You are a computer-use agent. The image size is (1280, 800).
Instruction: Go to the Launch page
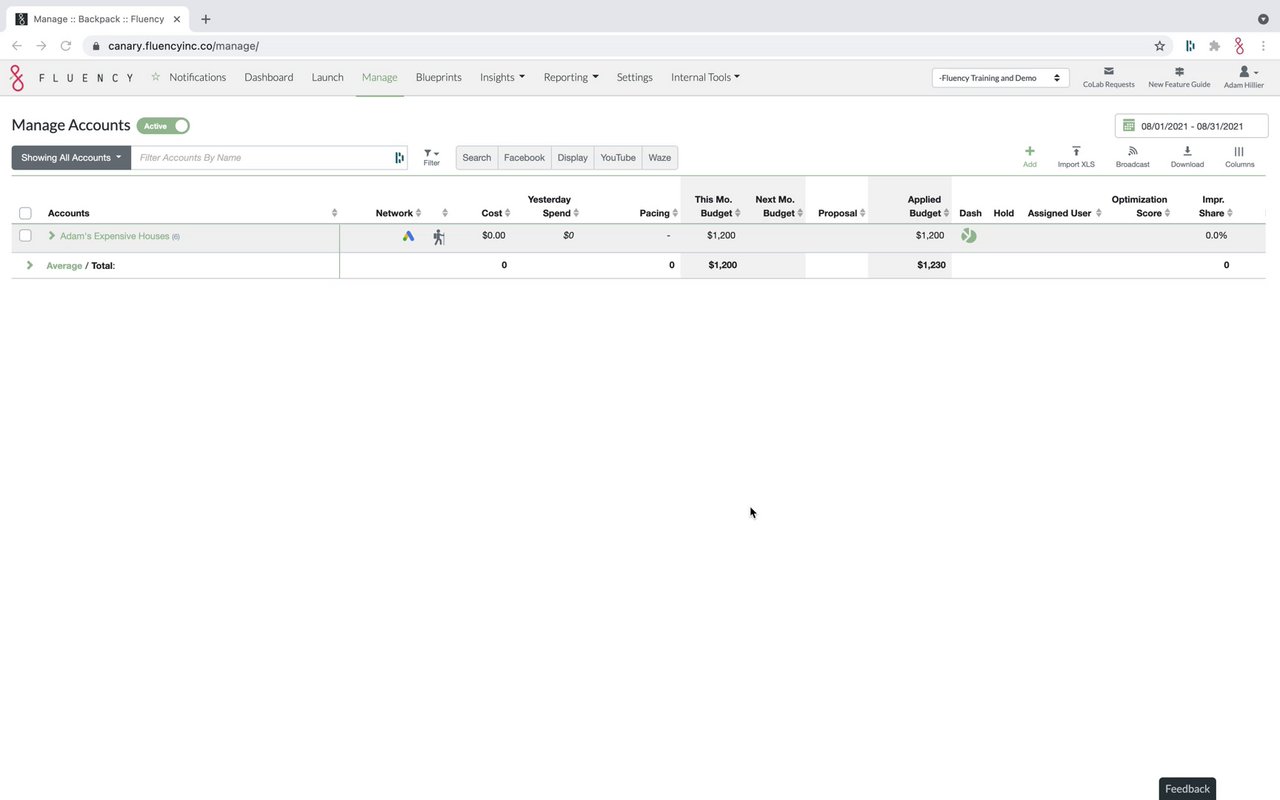pyautogui.click(x=328, y=77)
